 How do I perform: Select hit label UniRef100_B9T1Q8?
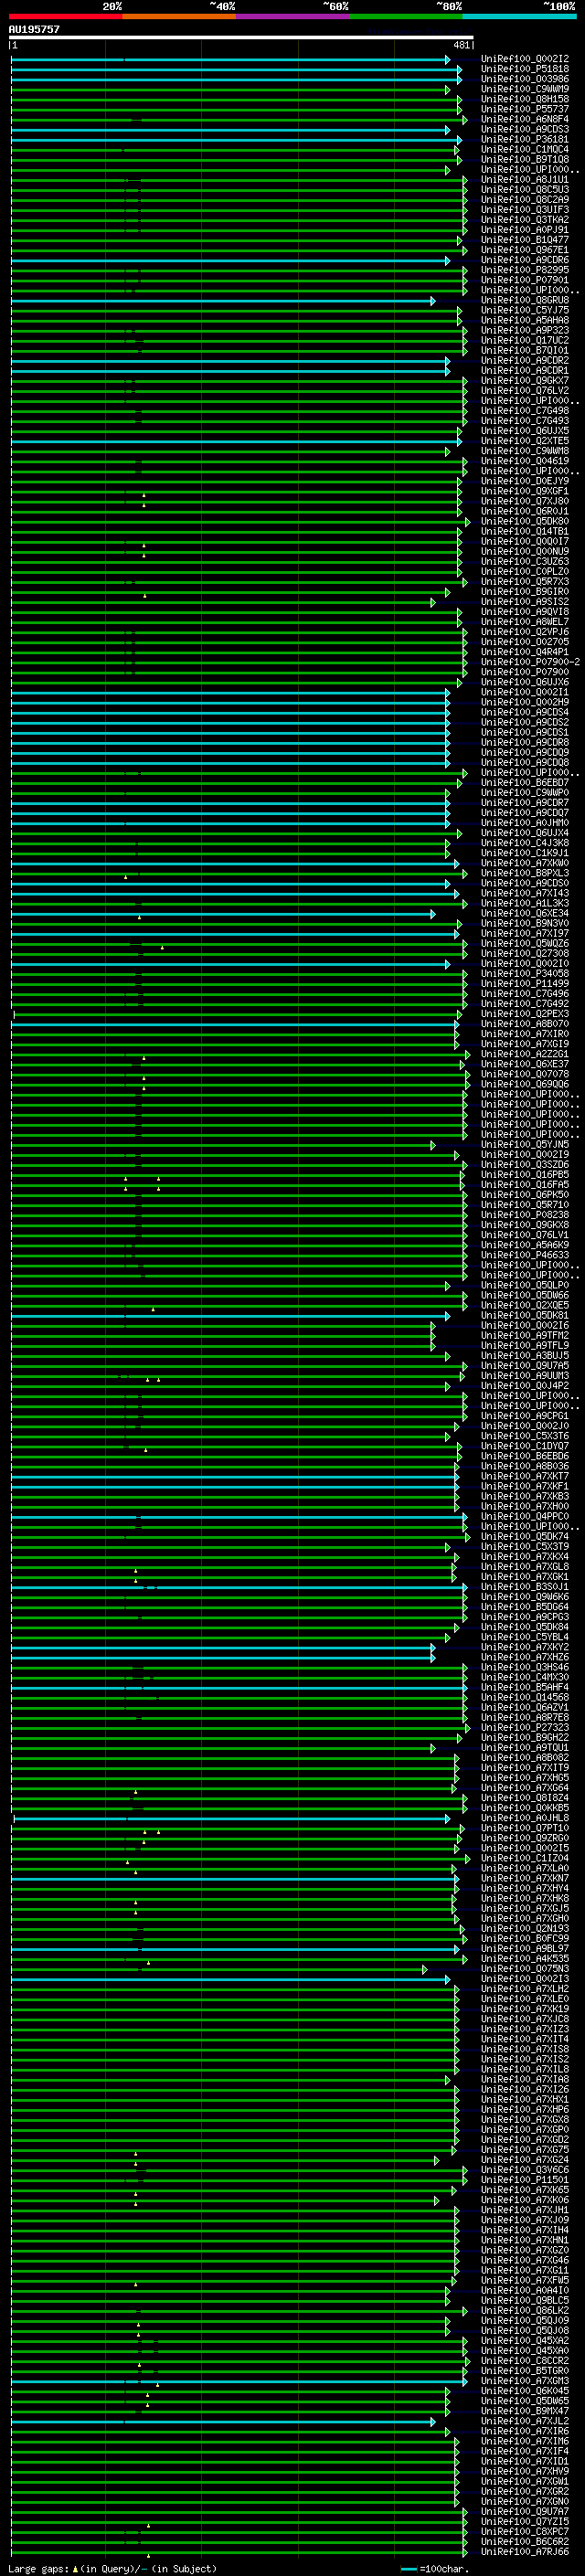point(525,159)
